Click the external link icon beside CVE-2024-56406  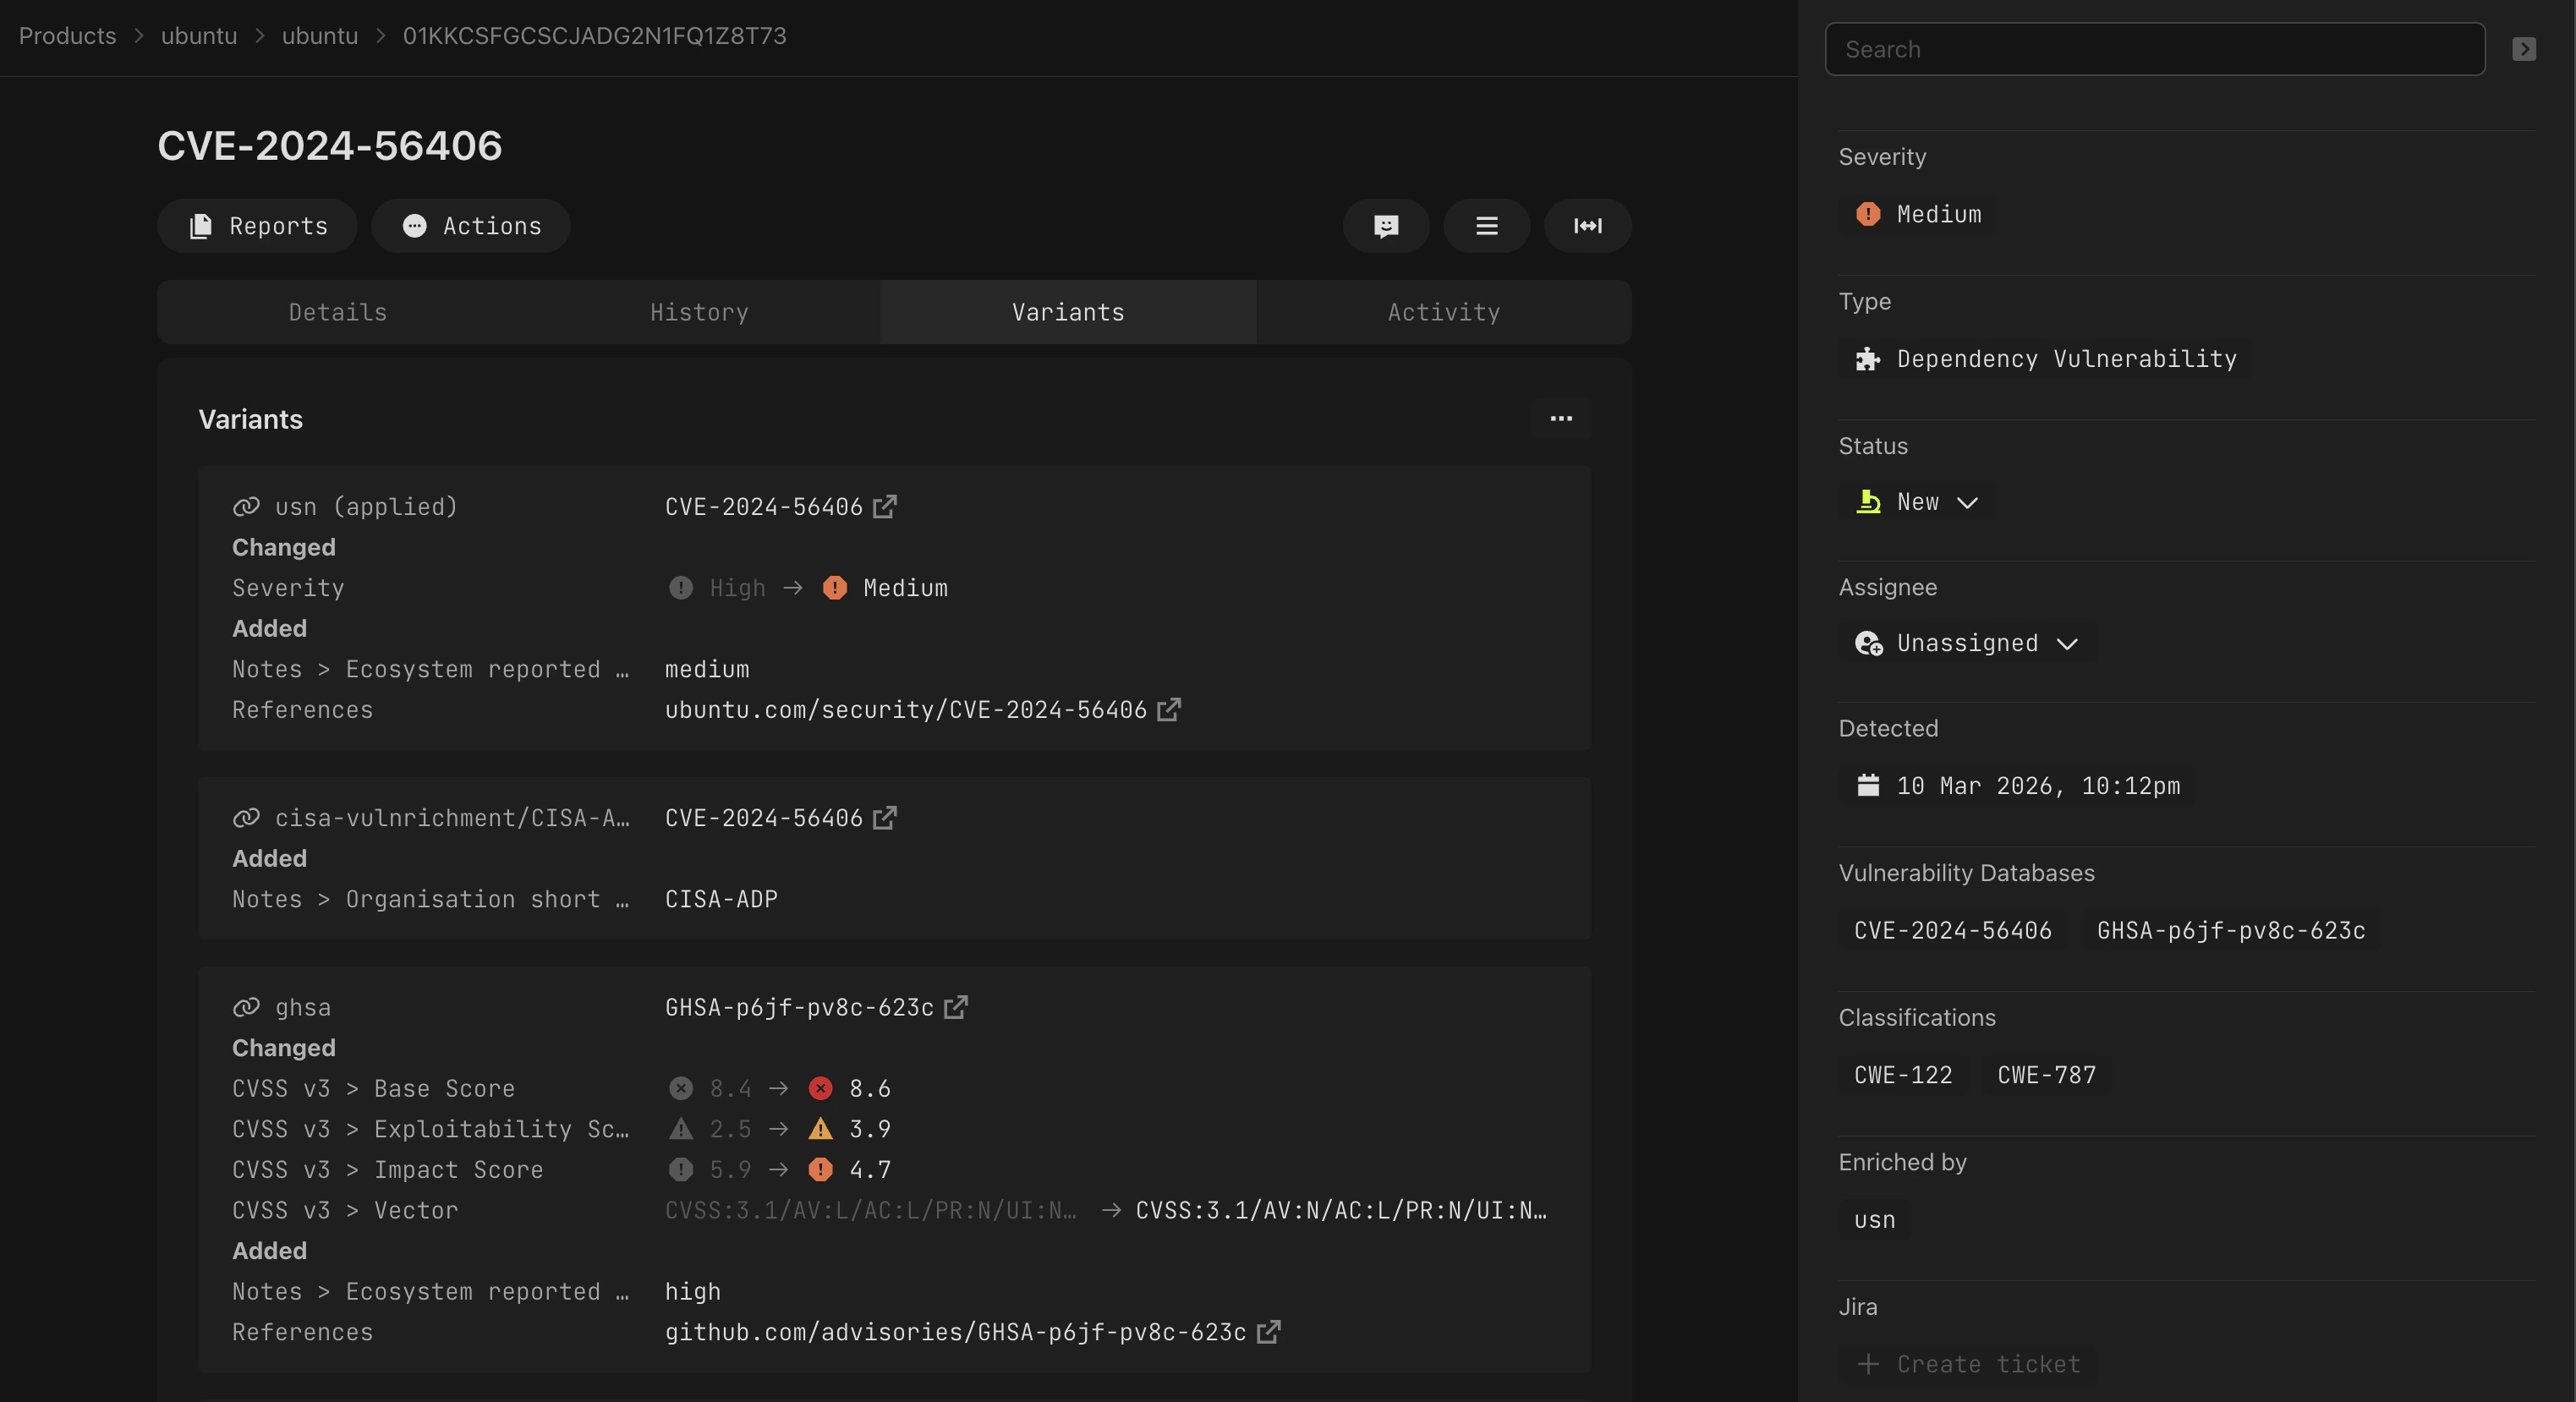pyautogui.click(x=886, y=507)
